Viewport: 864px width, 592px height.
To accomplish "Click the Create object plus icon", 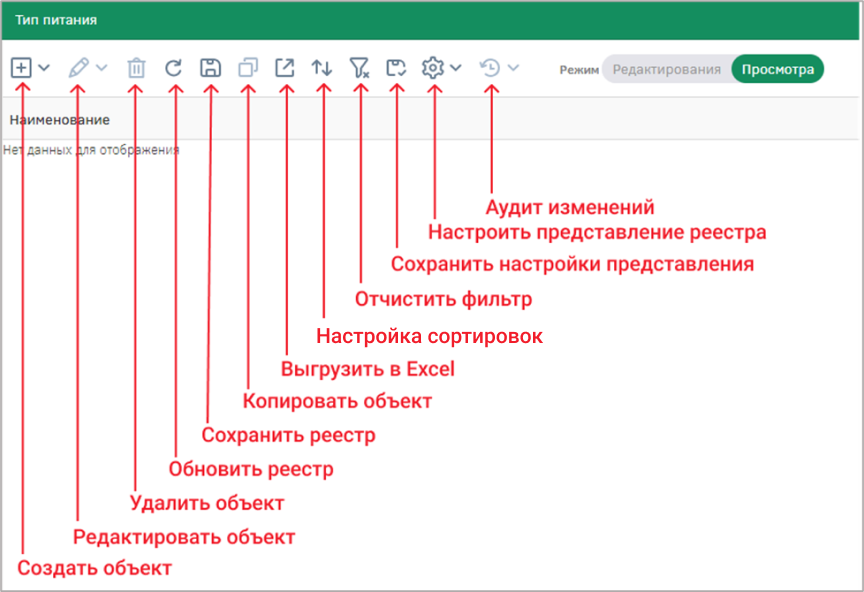I will click(21, 68).
